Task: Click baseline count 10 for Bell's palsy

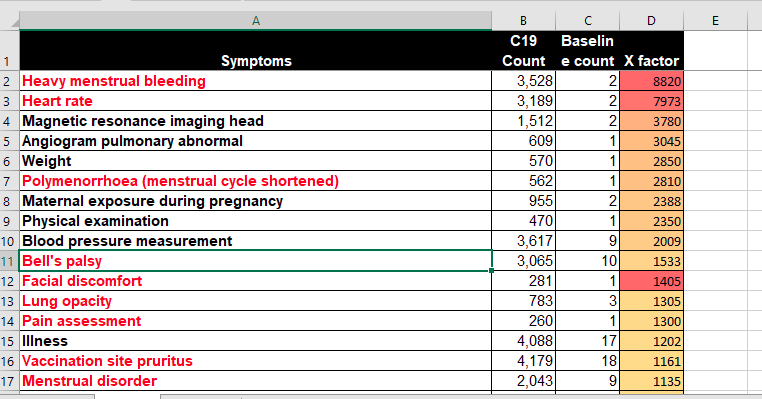Action: [x=588, y=261]
